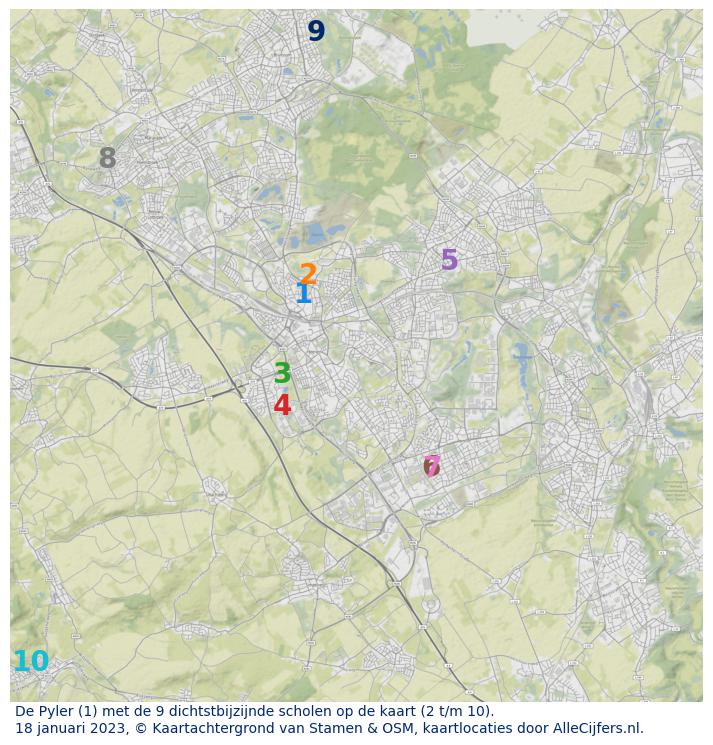The height and width of the screenshot is (745, 713).
Task: Click the blue lake north of marker 2
Action: pos(317,234)
